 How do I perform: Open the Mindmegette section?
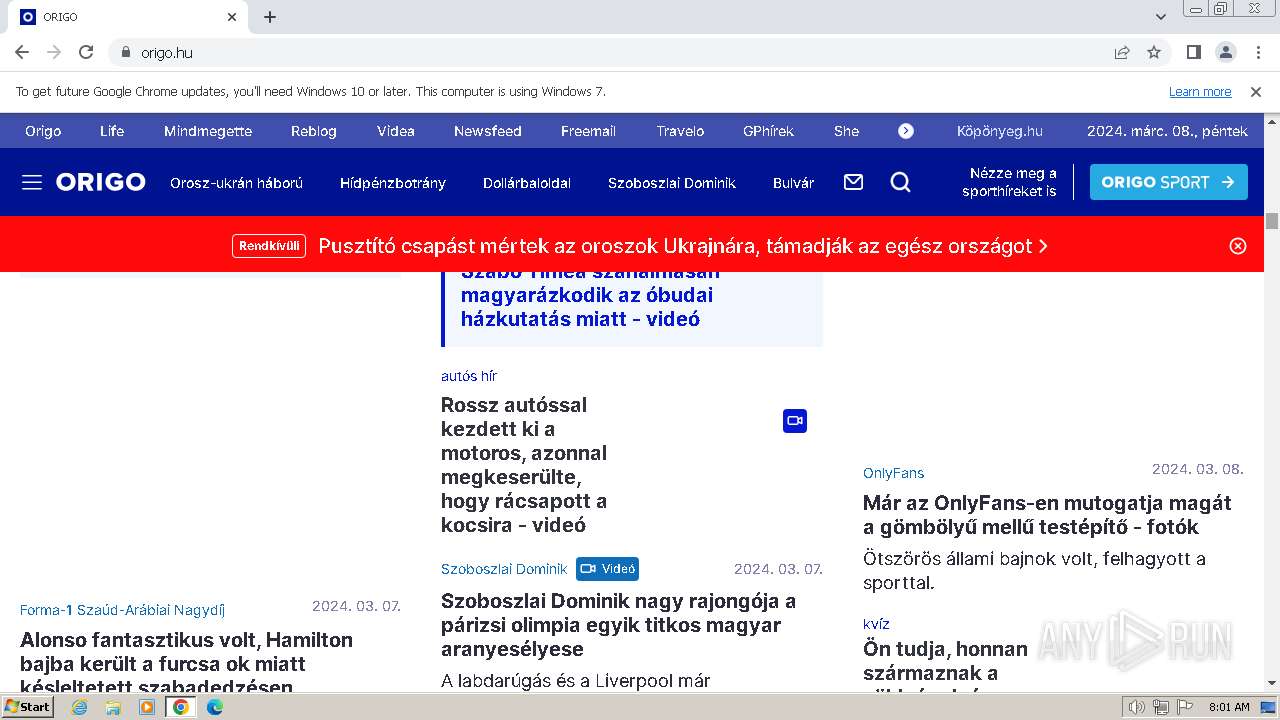click(x=208, y=131)
